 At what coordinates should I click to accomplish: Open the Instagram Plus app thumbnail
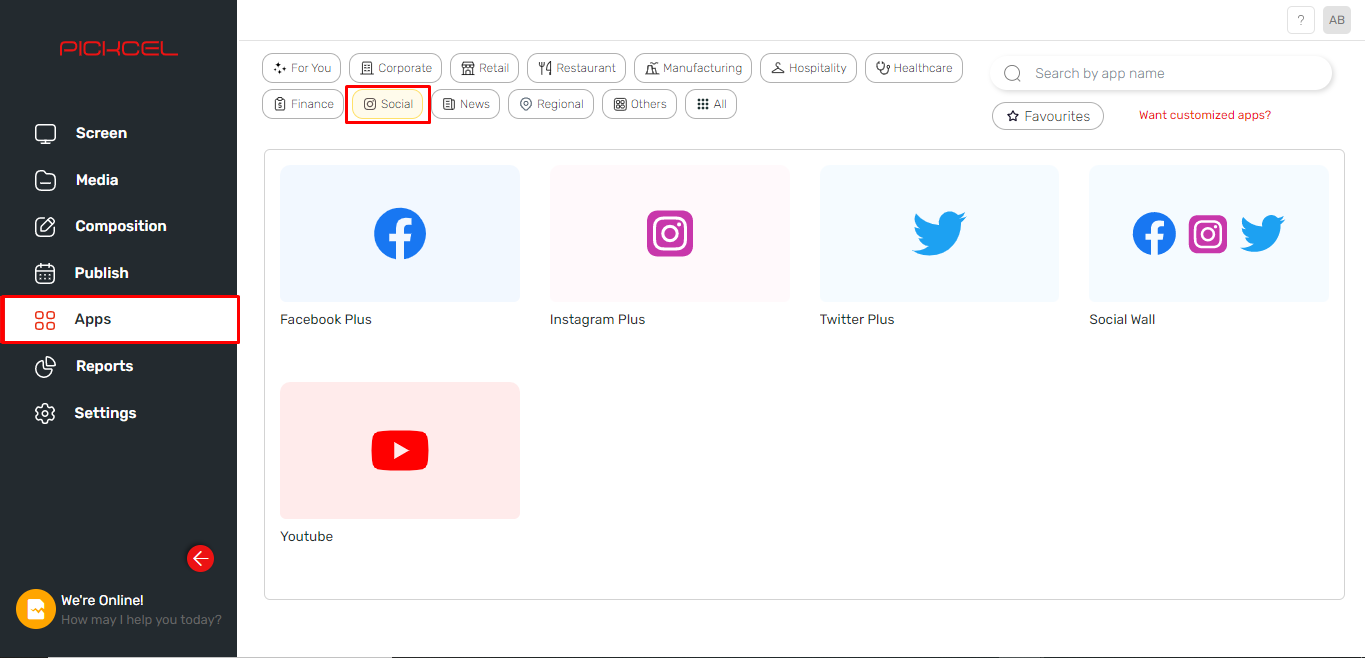coord(670,234)
